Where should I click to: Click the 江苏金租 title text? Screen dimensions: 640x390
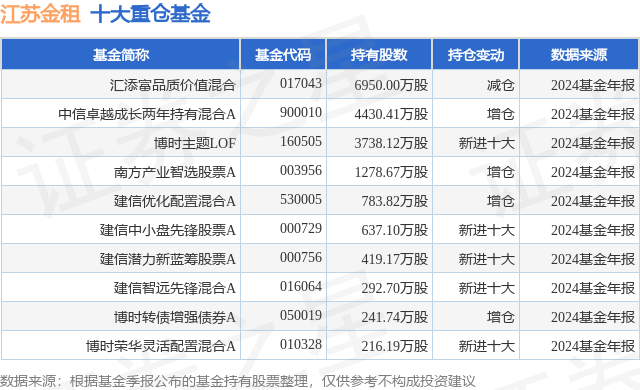point(40,13)
